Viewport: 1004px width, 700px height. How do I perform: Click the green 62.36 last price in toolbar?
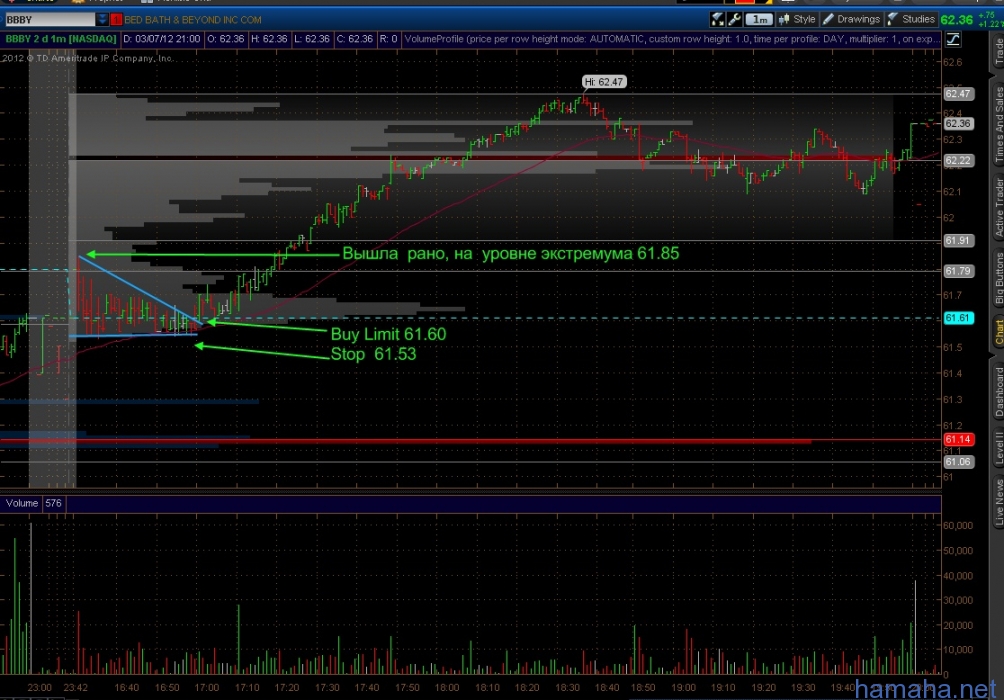pos(957,20)
